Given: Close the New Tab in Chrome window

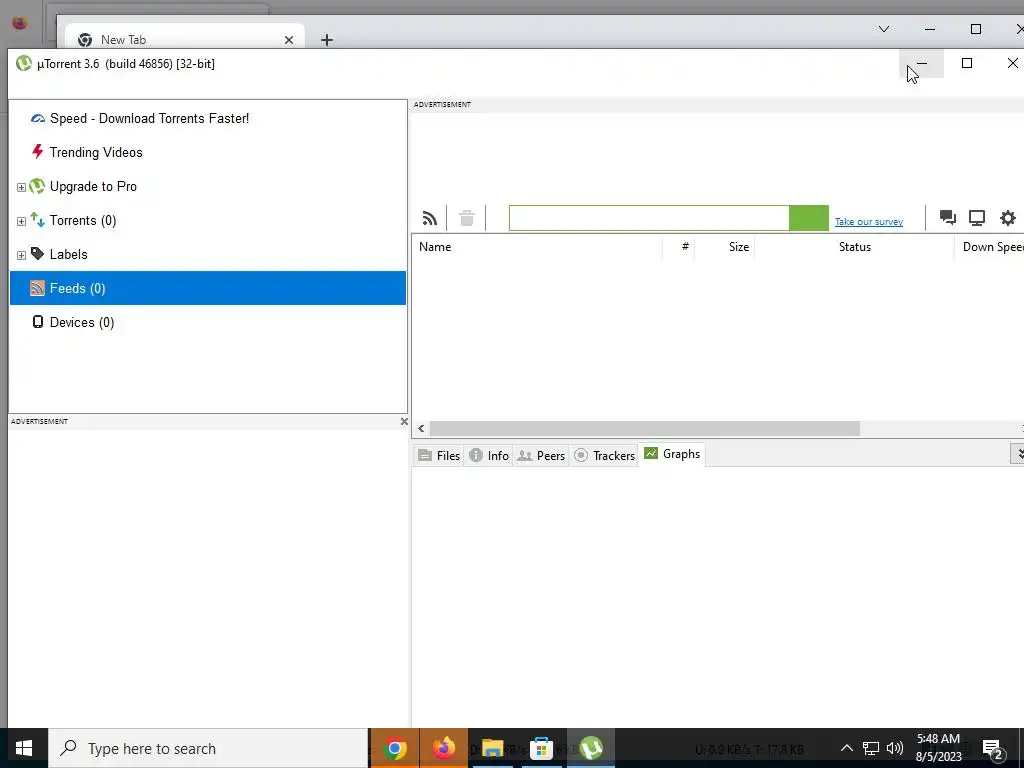Looking at the screenshot, I should [289, 40].
